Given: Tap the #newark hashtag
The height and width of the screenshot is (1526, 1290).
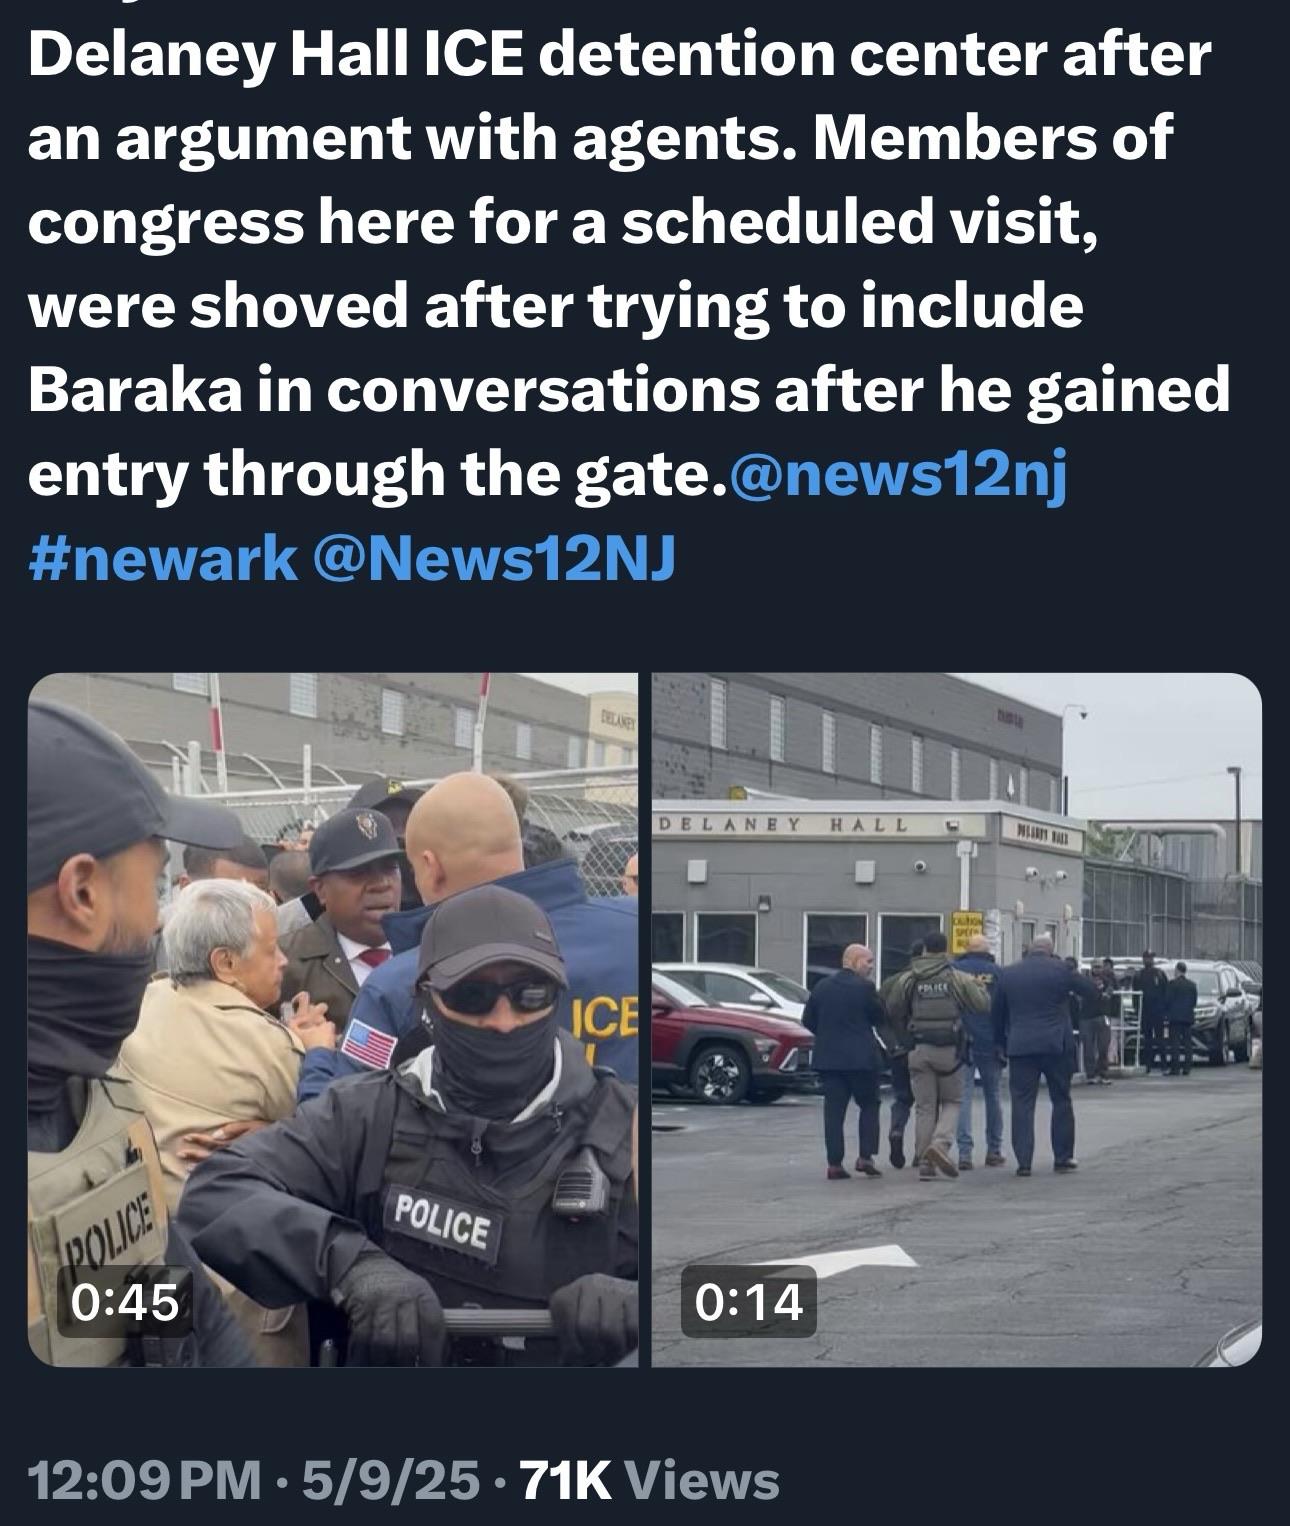Looking at the screenshot, I should coord(162,556).
